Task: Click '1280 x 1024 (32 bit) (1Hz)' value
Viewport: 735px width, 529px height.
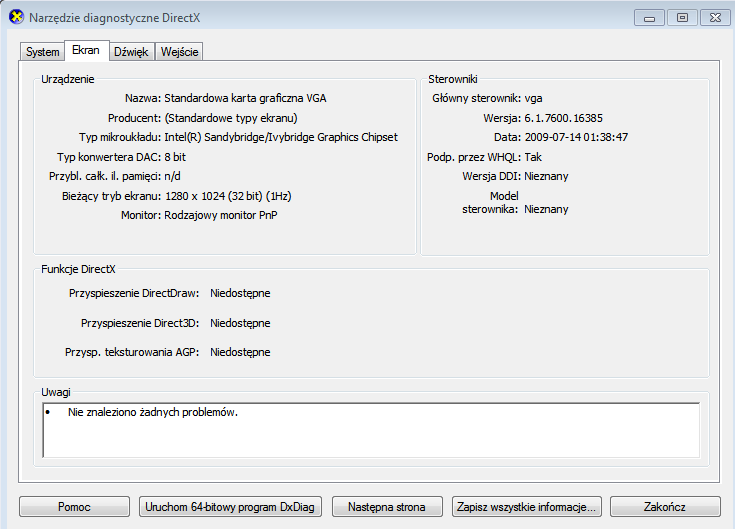Action: pyautogui.click(x=228, y=196)
